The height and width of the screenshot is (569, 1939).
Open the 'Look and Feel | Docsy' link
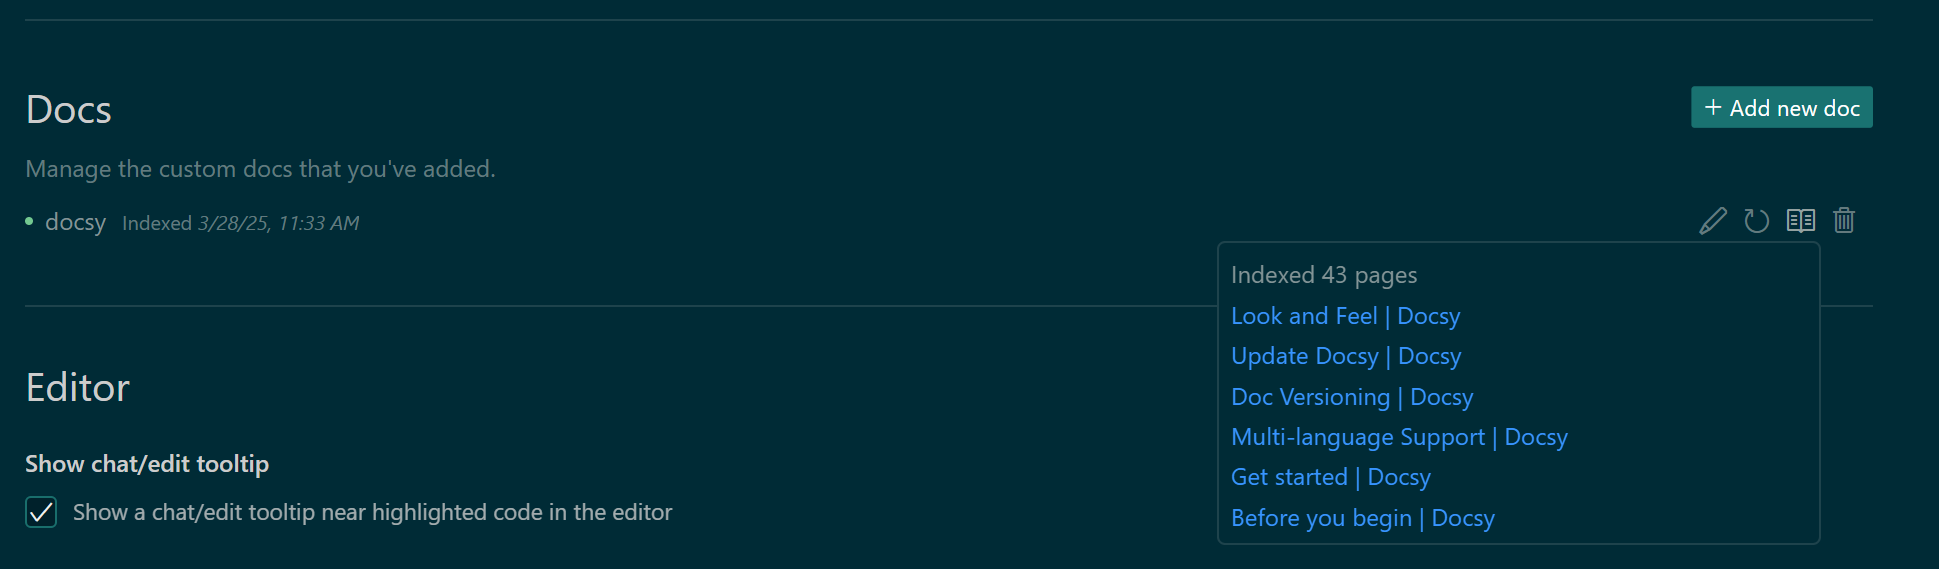pyautogui.click(x=1345, y=316)
